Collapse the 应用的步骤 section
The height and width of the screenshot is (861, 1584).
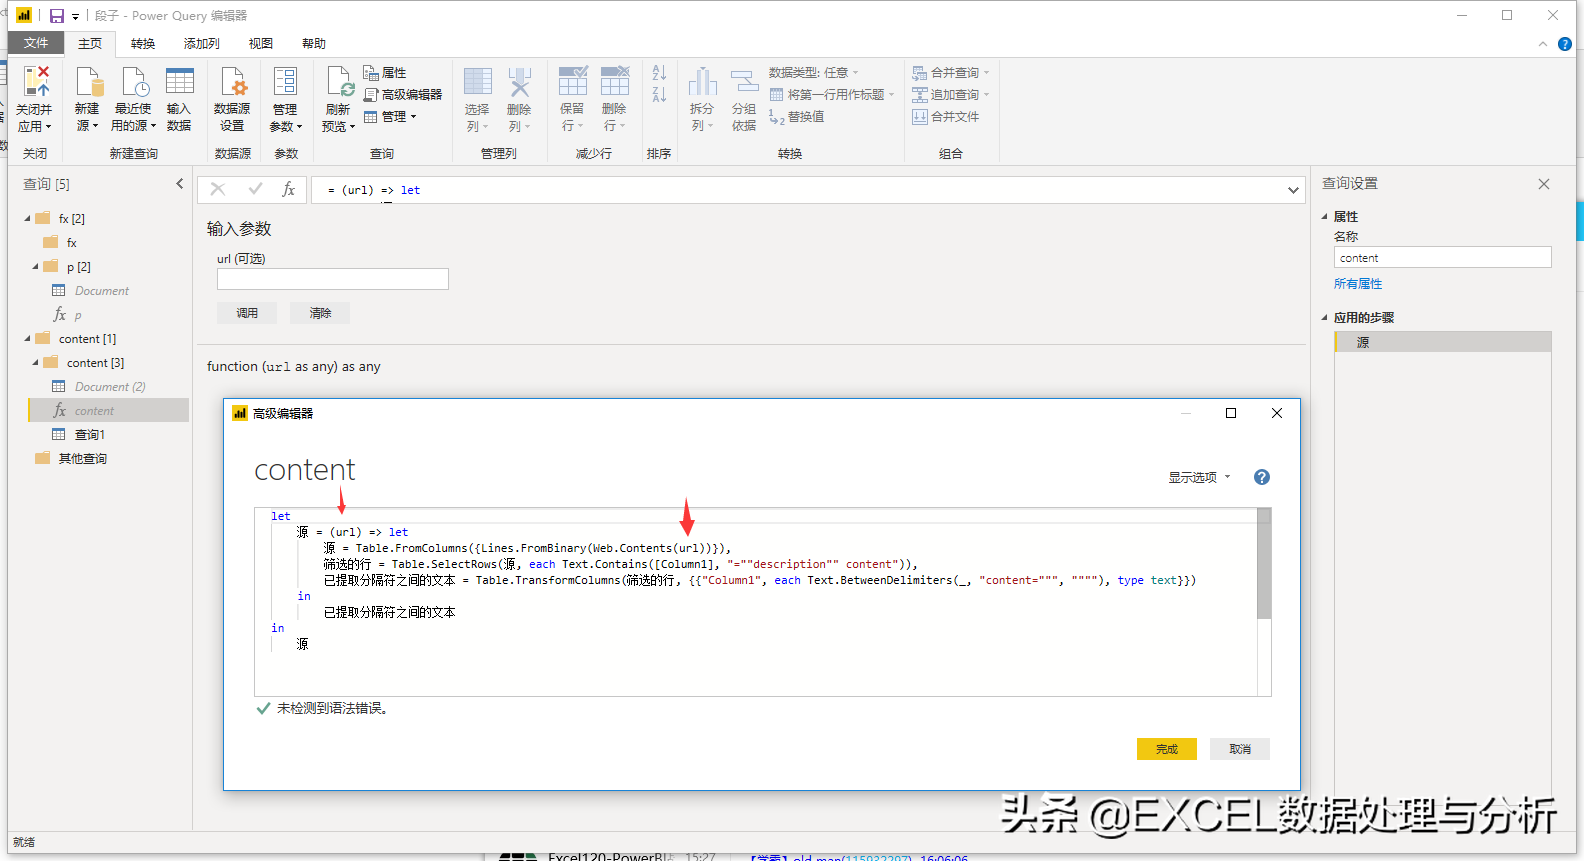[x=1325, y=318]
